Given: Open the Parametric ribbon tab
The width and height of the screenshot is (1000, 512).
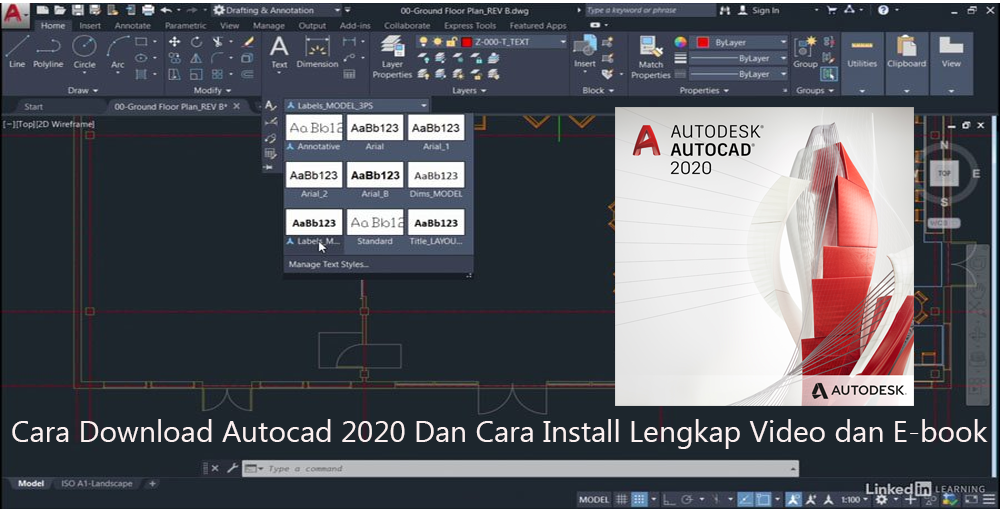Looking at the screenshot, I should pos(186,26).
